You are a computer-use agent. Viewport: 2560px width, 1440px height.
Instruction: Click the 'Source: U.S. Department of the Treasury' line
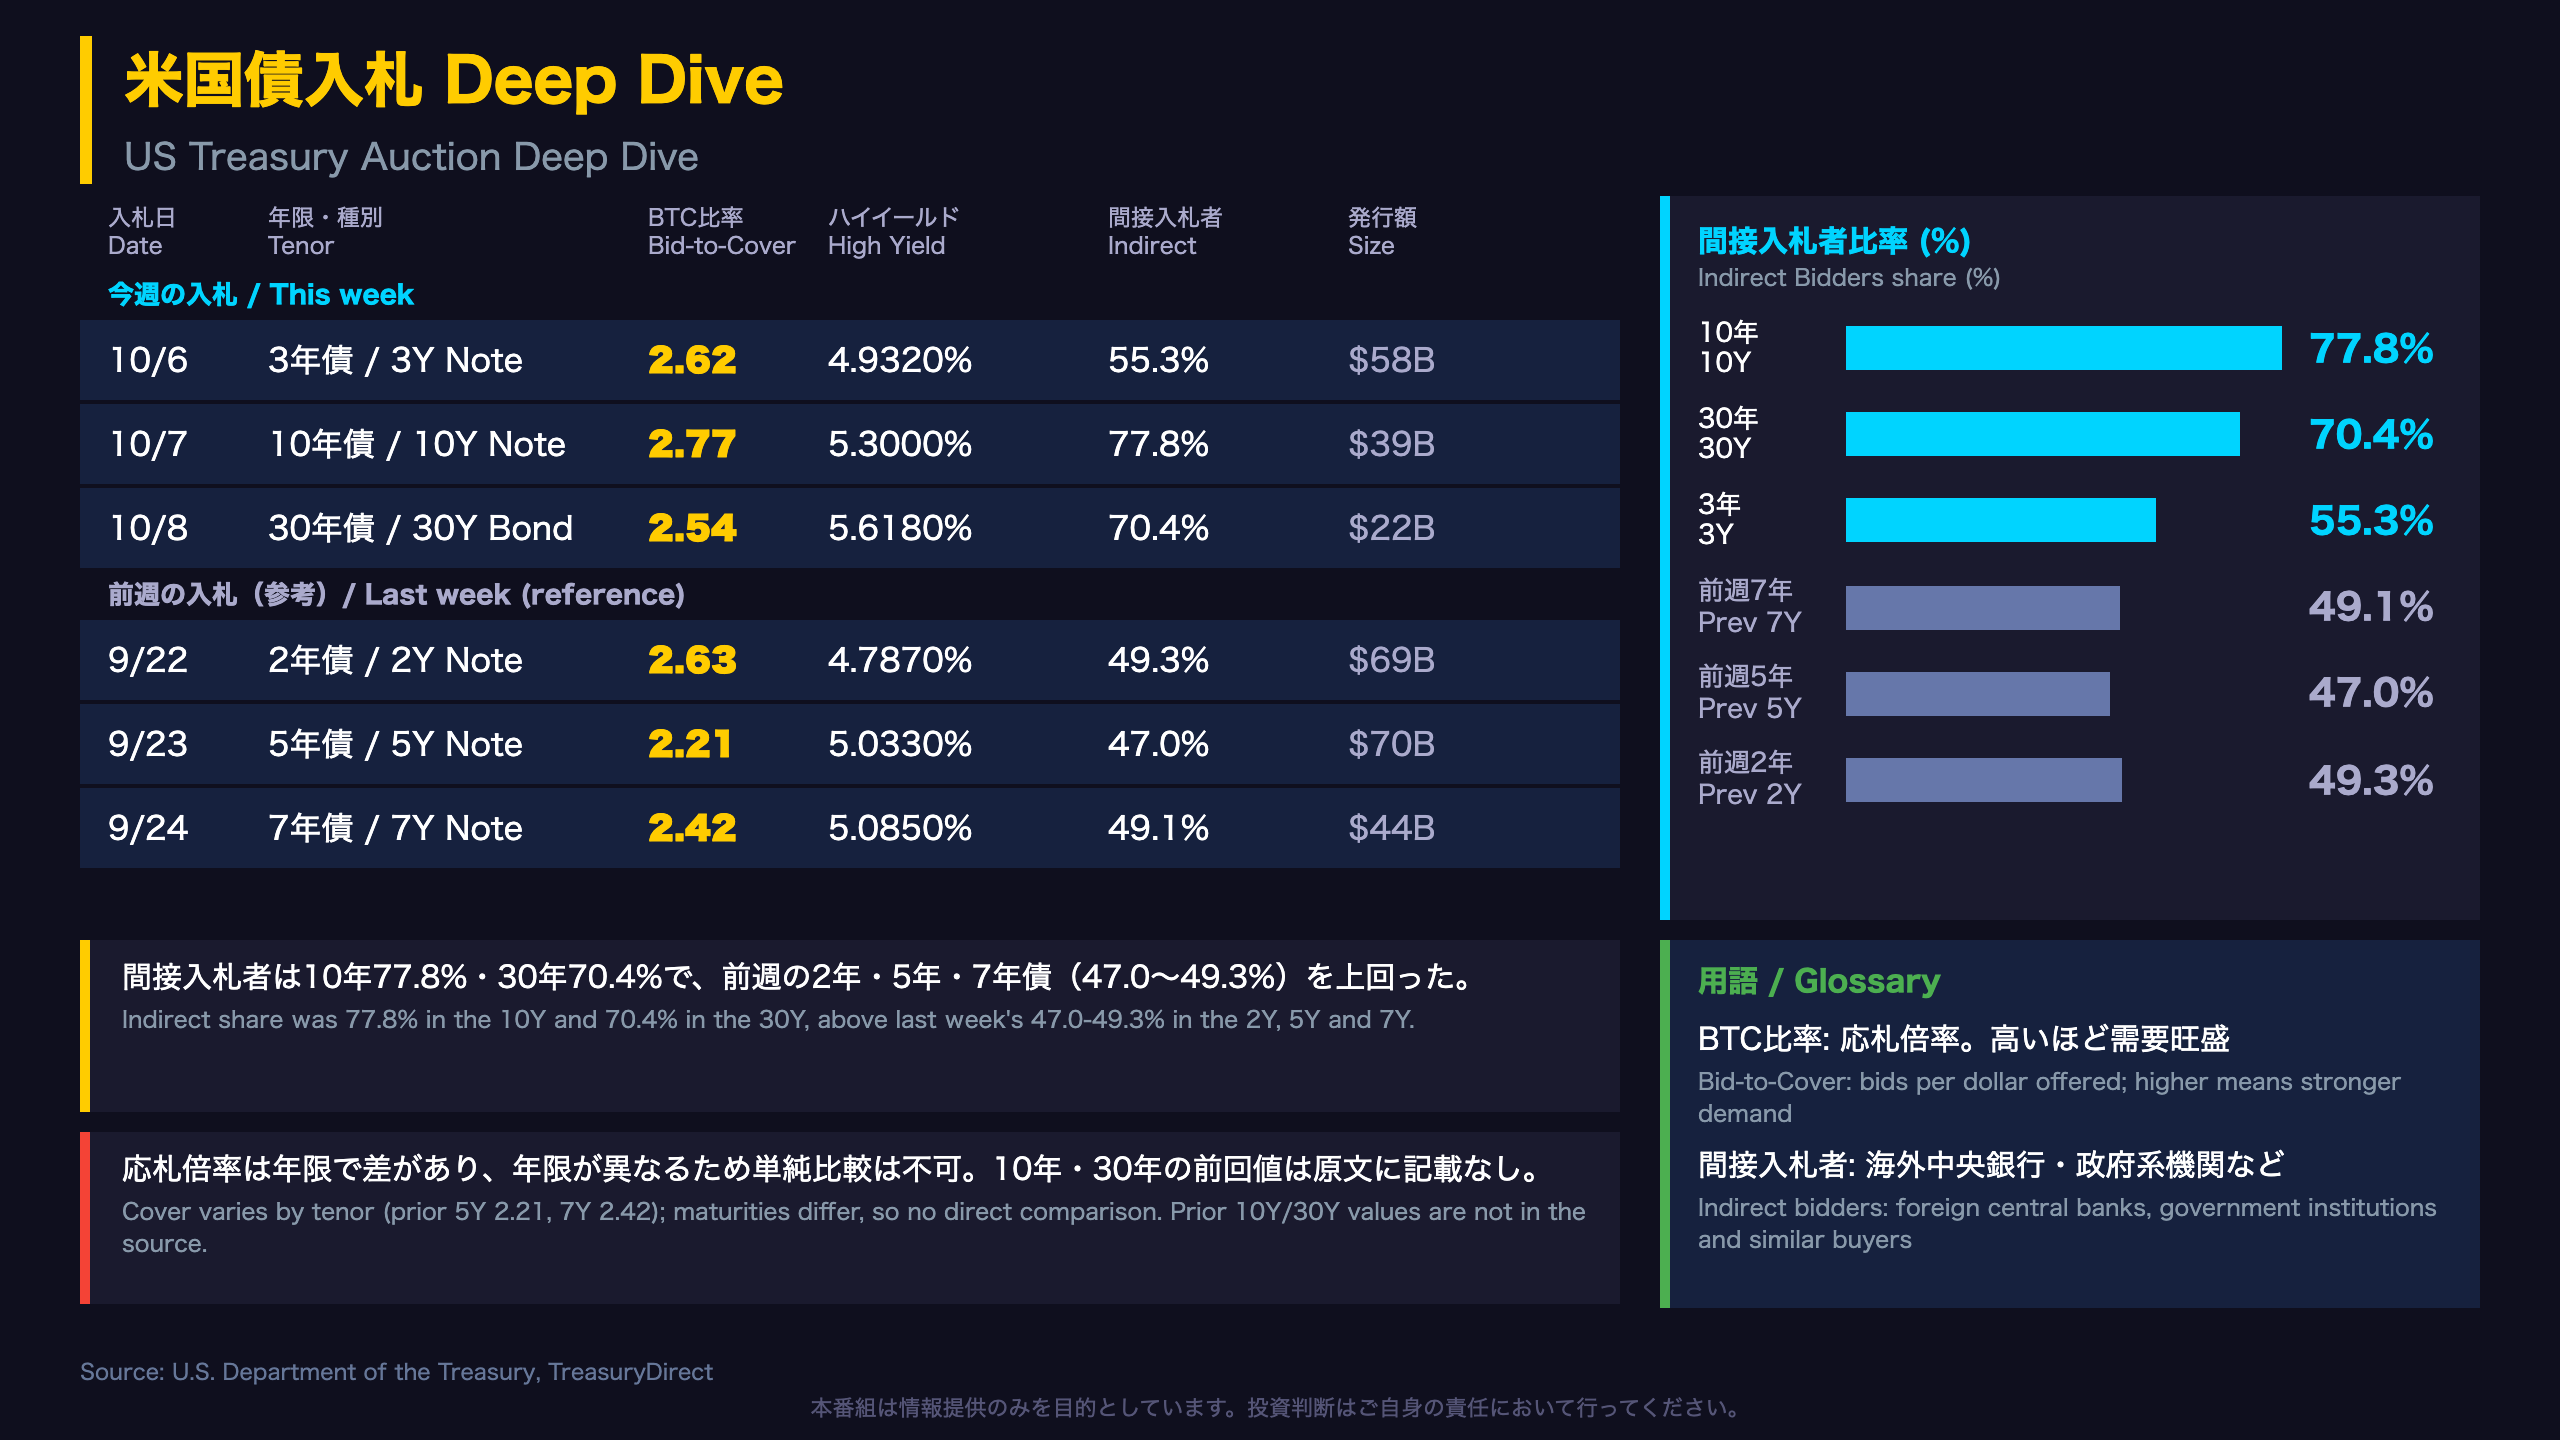coord(396,1372)
